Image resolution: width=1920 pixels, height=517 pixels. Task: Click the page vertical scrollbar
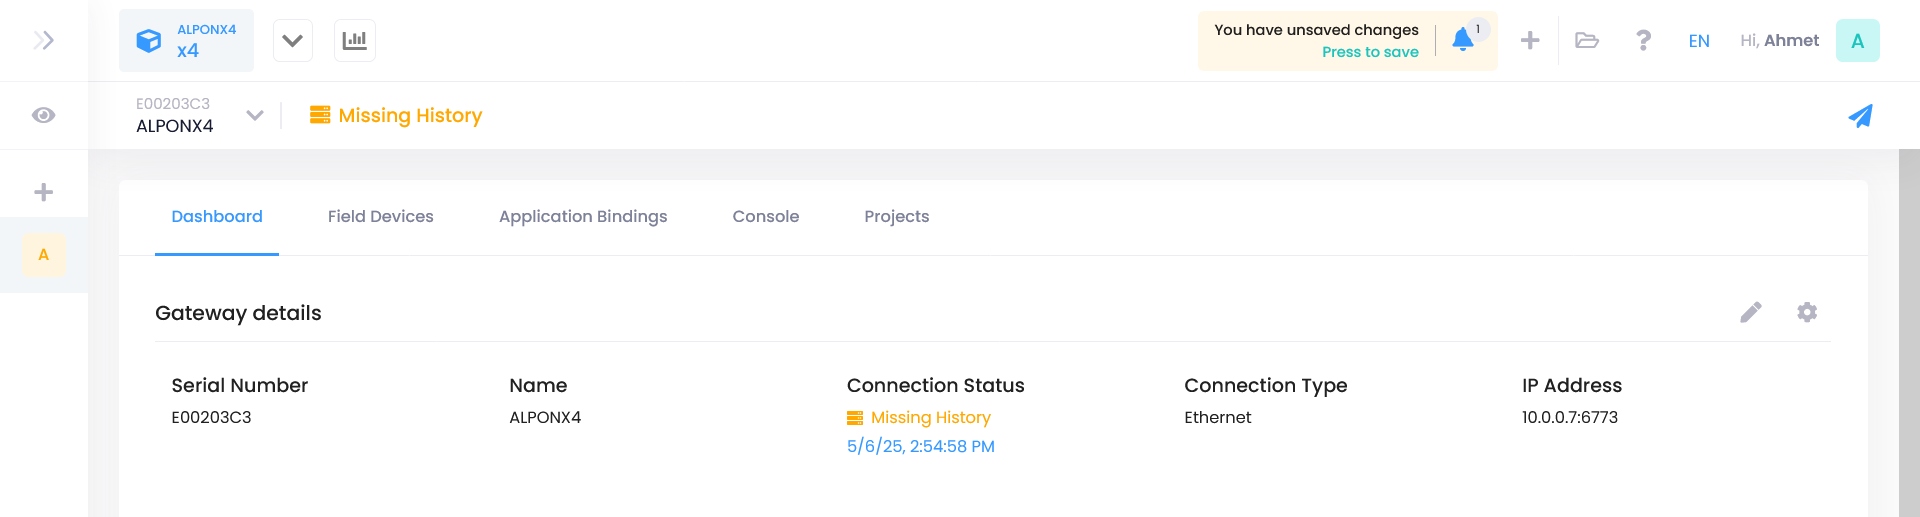click(x=1909, y=333)
